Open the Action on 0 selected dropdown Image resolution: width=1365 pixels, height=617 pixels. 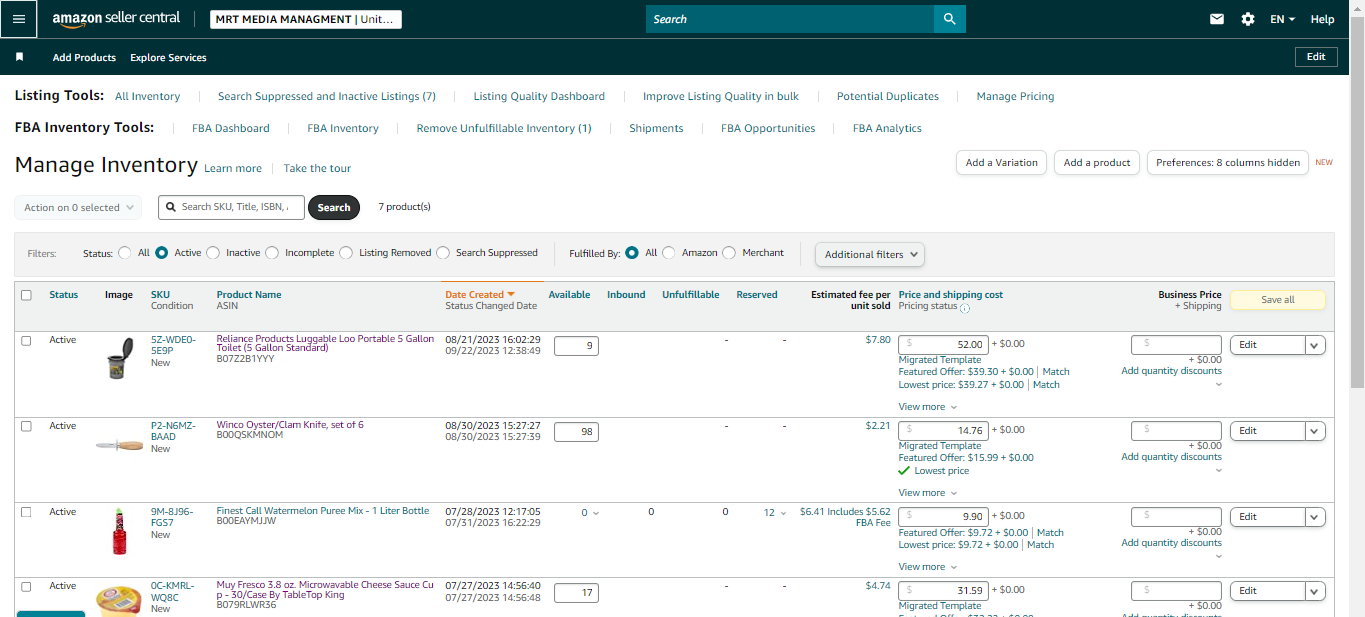click(78, 207)
